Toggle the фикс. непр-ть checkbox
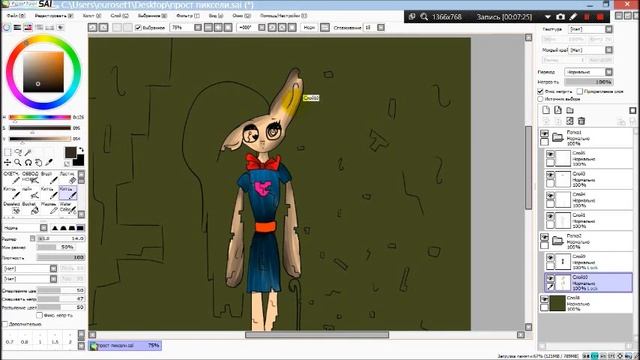The width and height of the screenshot is (640, 360). click(x=40, y=315)
